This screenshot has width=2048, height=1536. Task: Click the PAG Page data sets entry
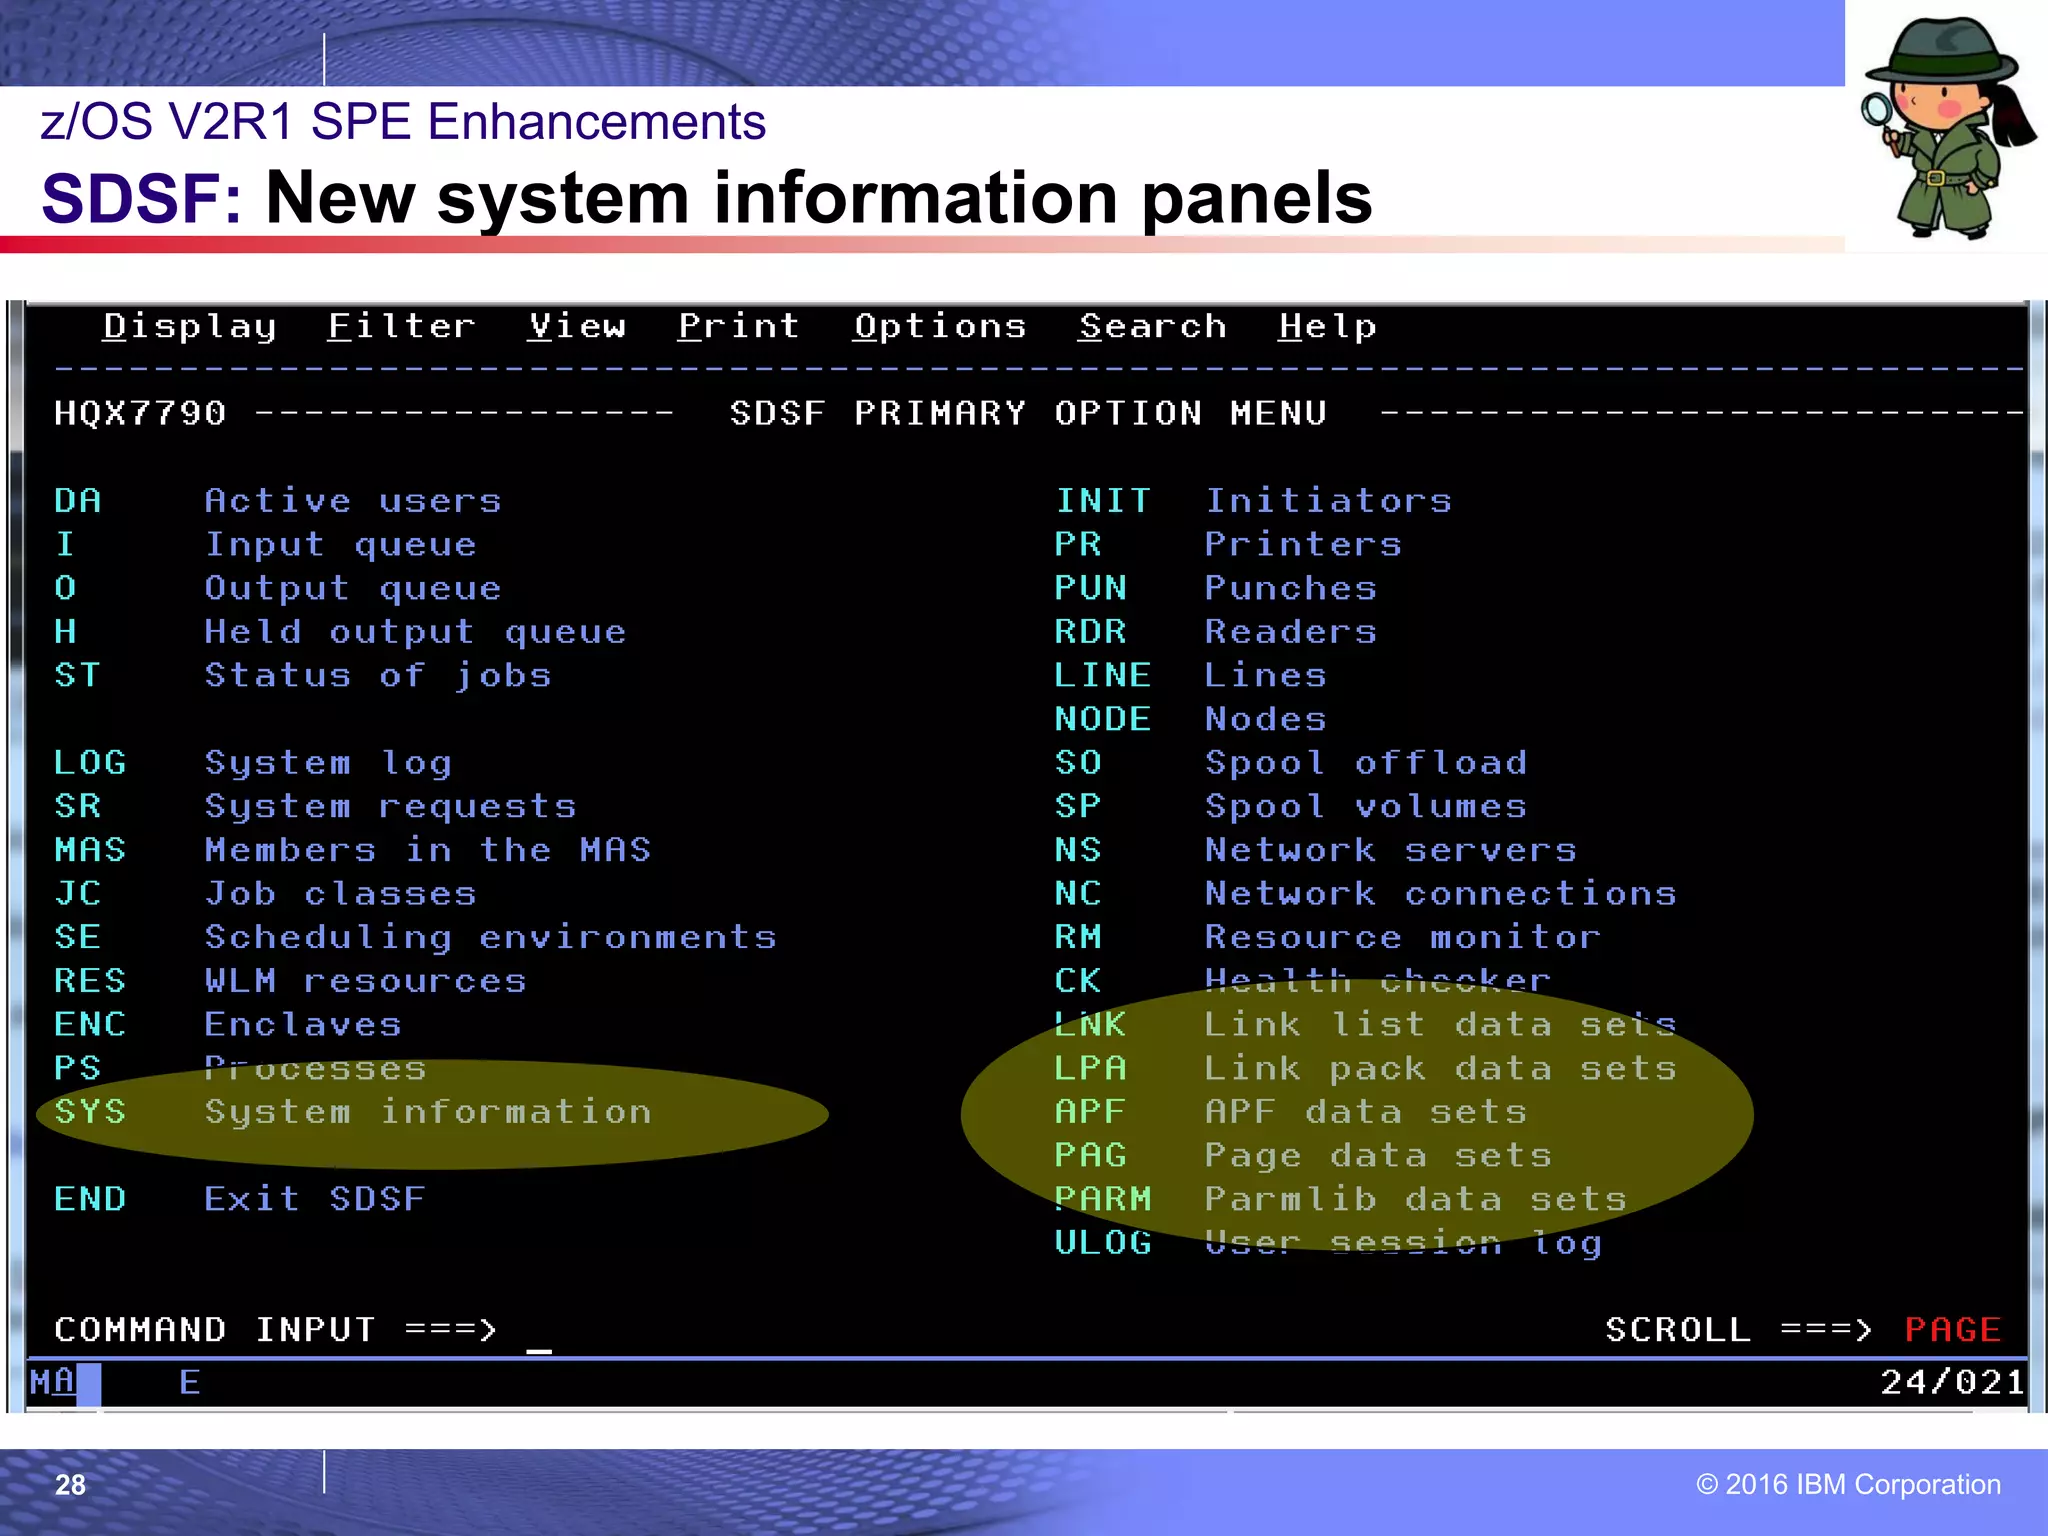pos(1303,1156)
